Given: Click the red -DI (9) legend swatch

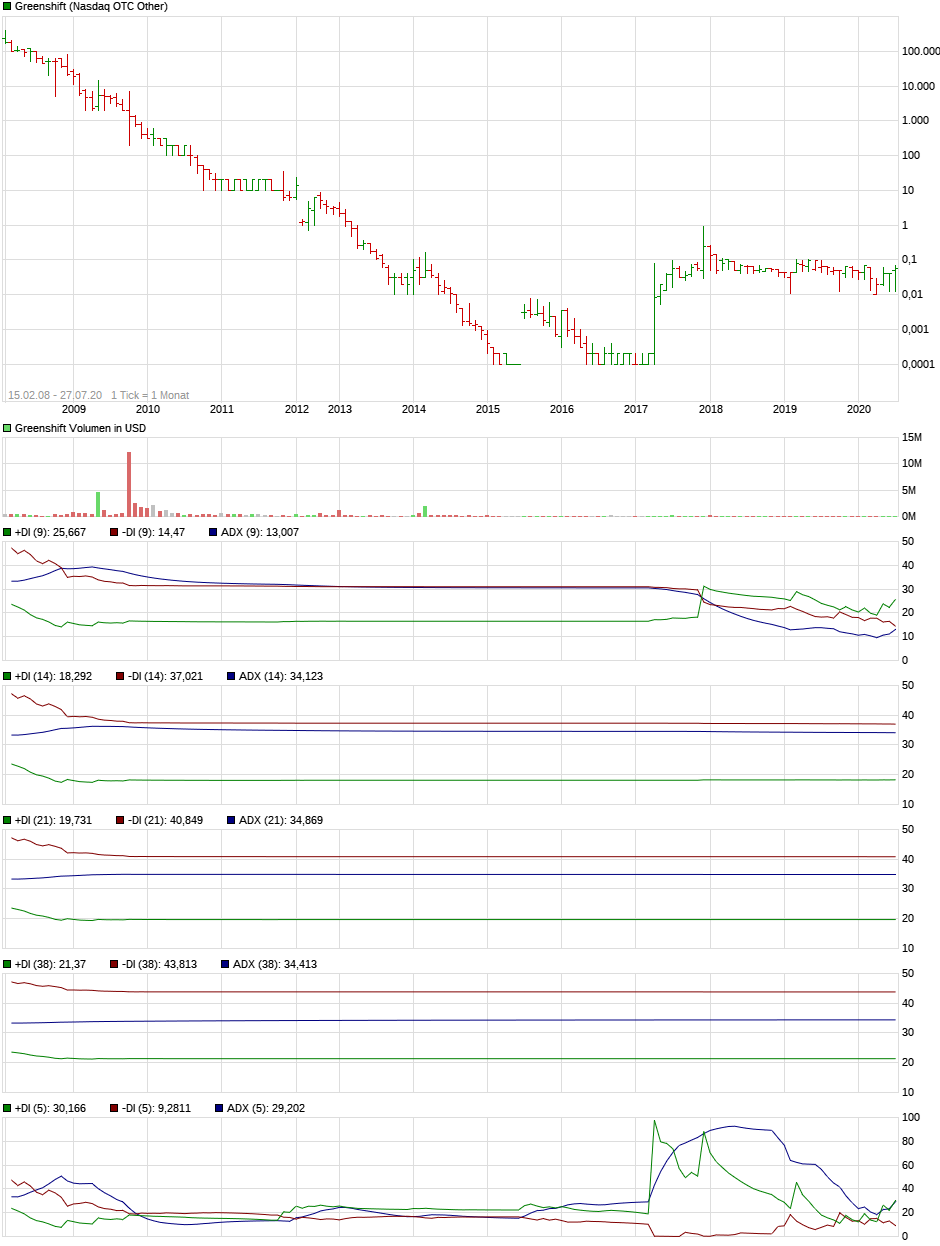Looking at the screenshot, I should [x=114, y=532].
